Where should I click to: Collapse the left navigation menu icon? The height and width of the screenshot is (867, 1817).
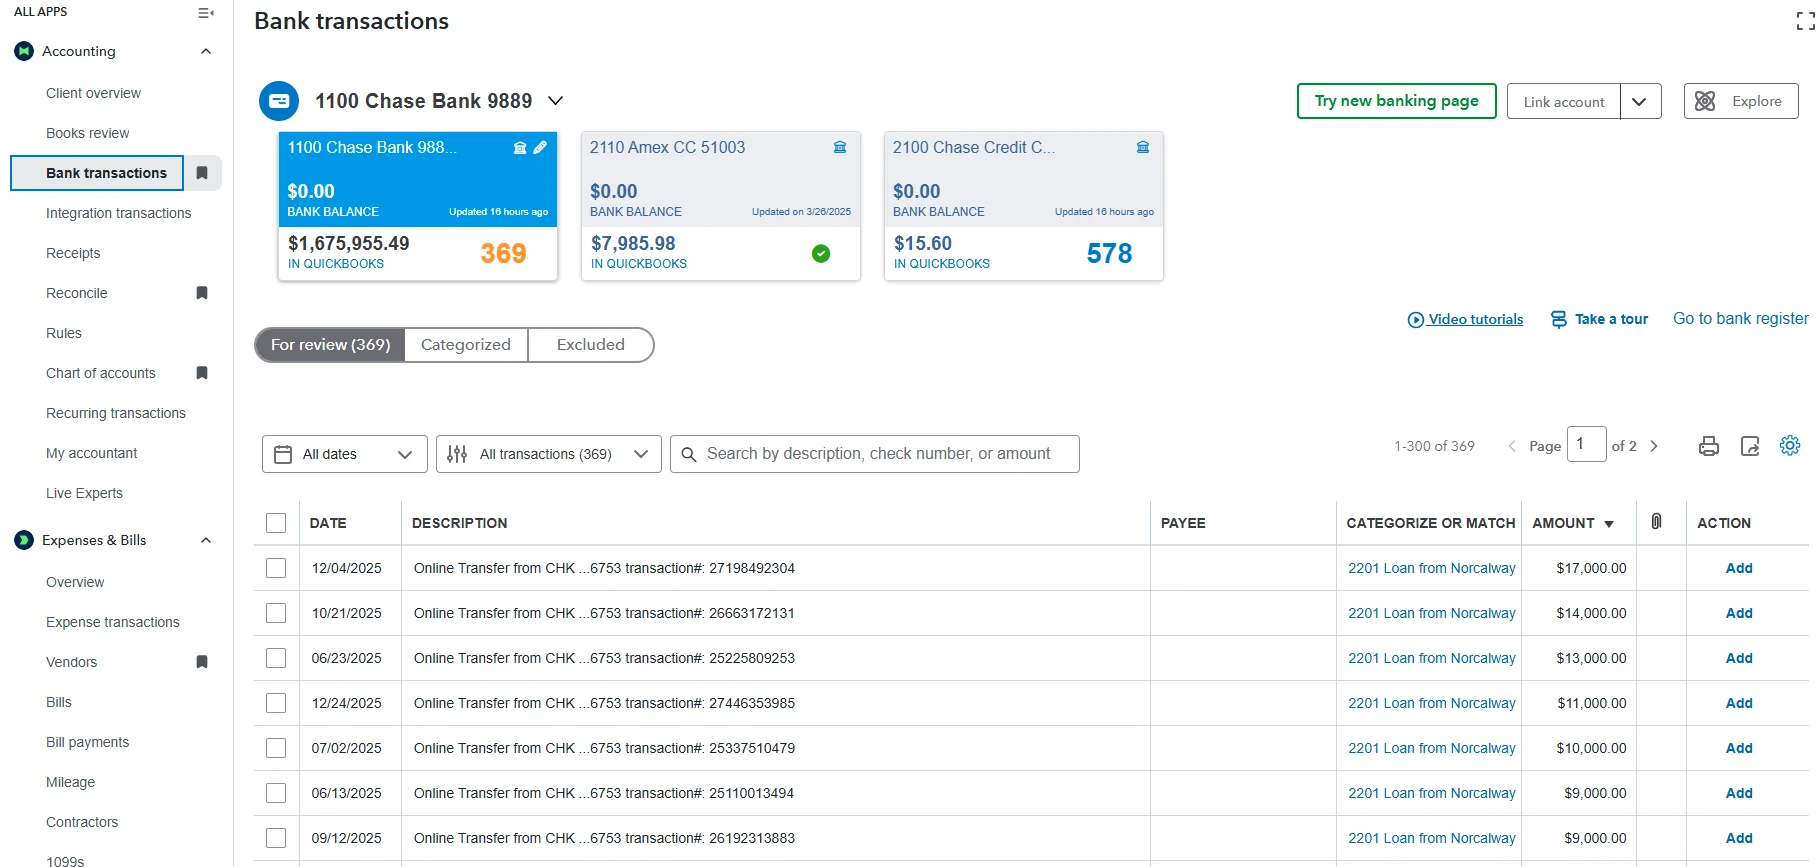[205, 13]
